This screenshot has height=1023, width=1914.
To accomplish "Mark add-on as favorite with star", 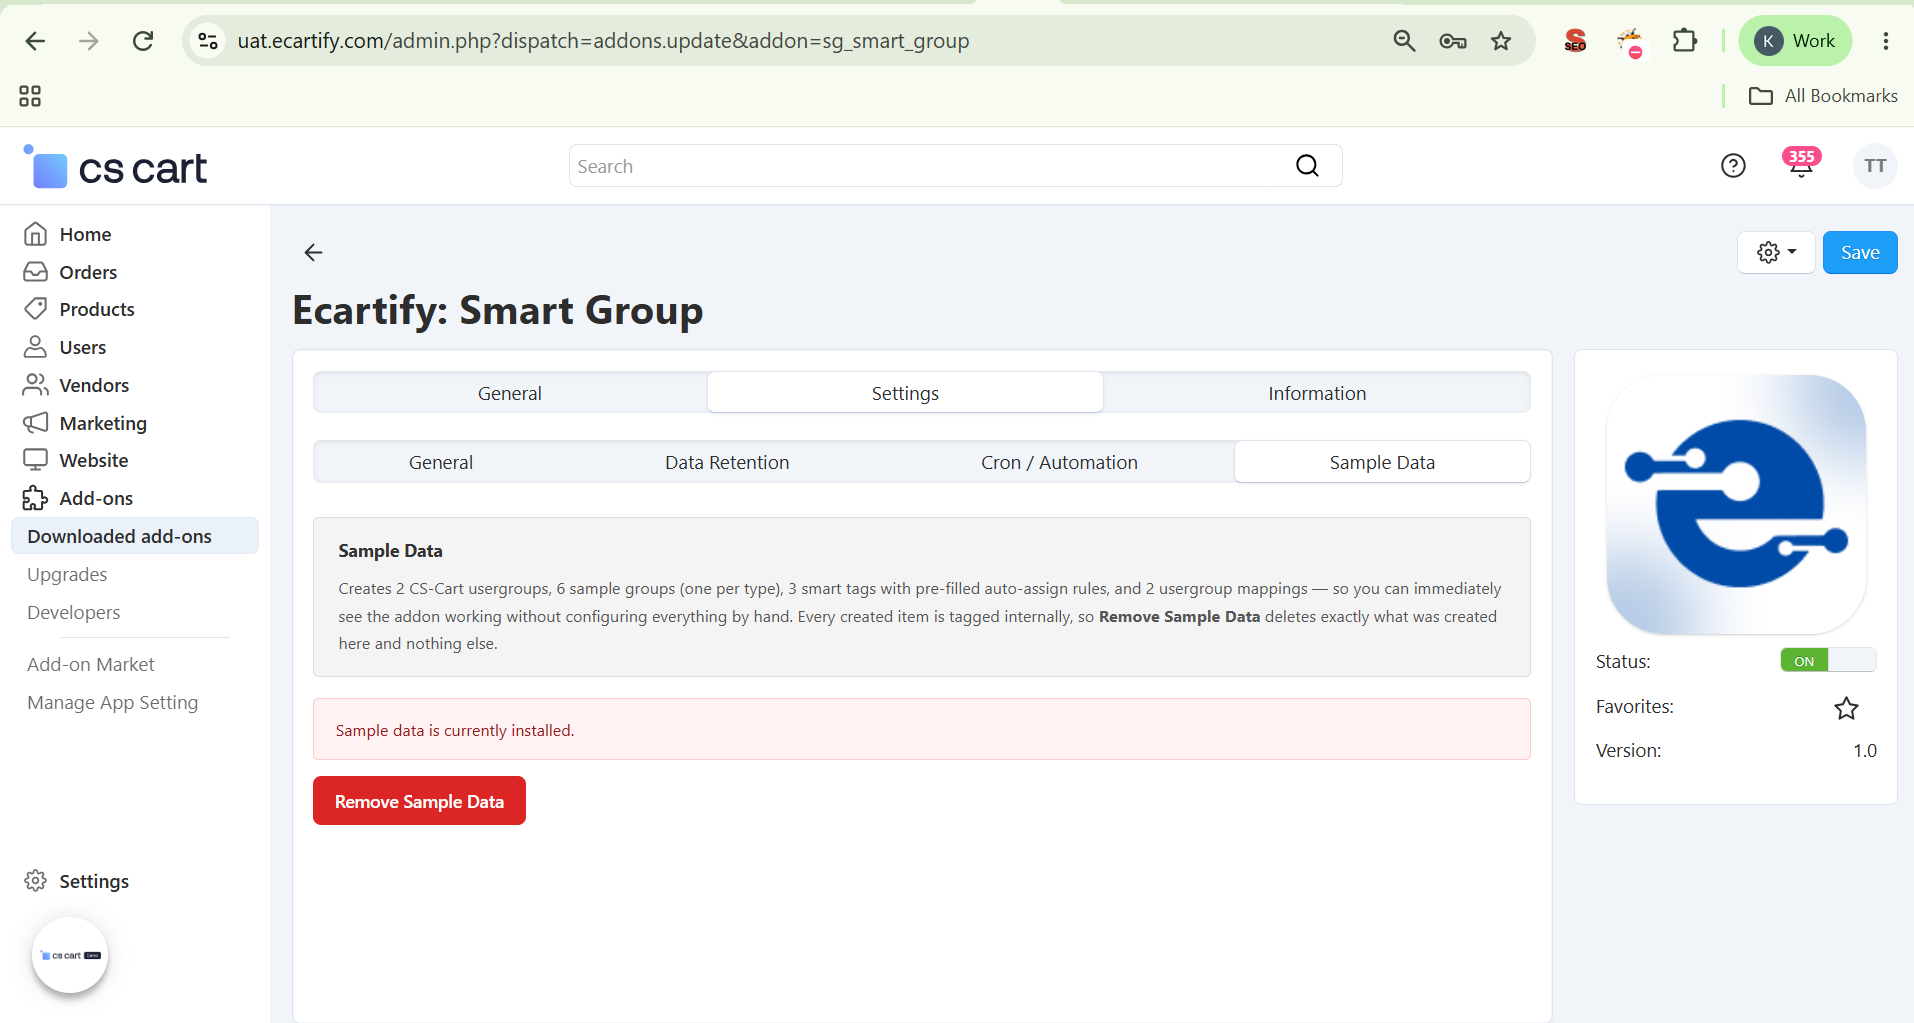I will [1846, 708].
